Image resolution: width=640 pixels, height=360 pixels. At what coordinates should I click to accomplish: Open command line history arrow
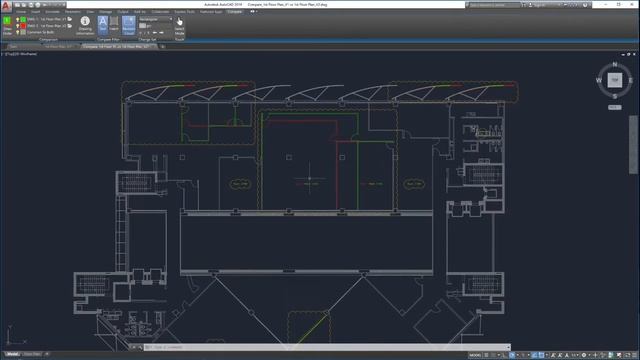click(508, 347)
